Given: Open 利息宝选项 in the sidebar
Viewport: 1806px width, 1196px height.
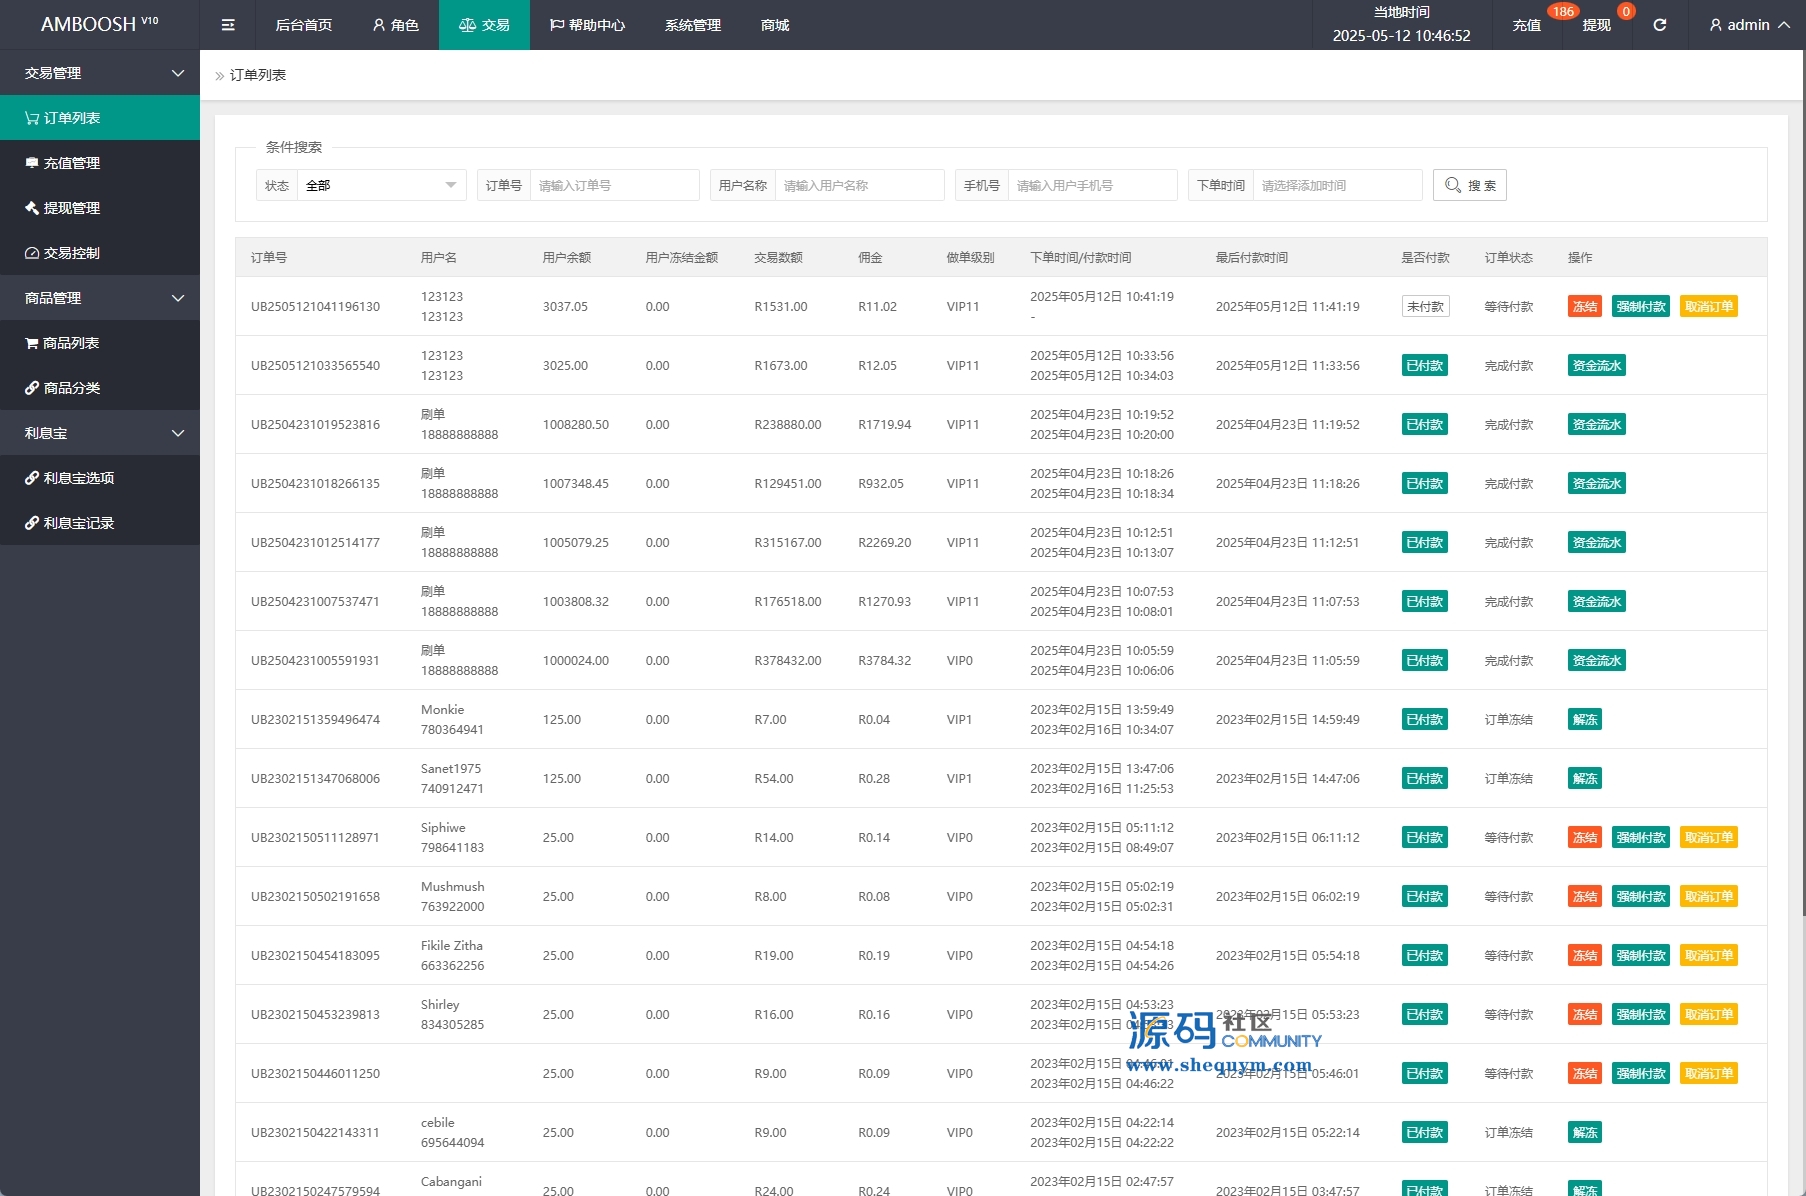Looking at the screenshot, I should click(x=78, y=478).
